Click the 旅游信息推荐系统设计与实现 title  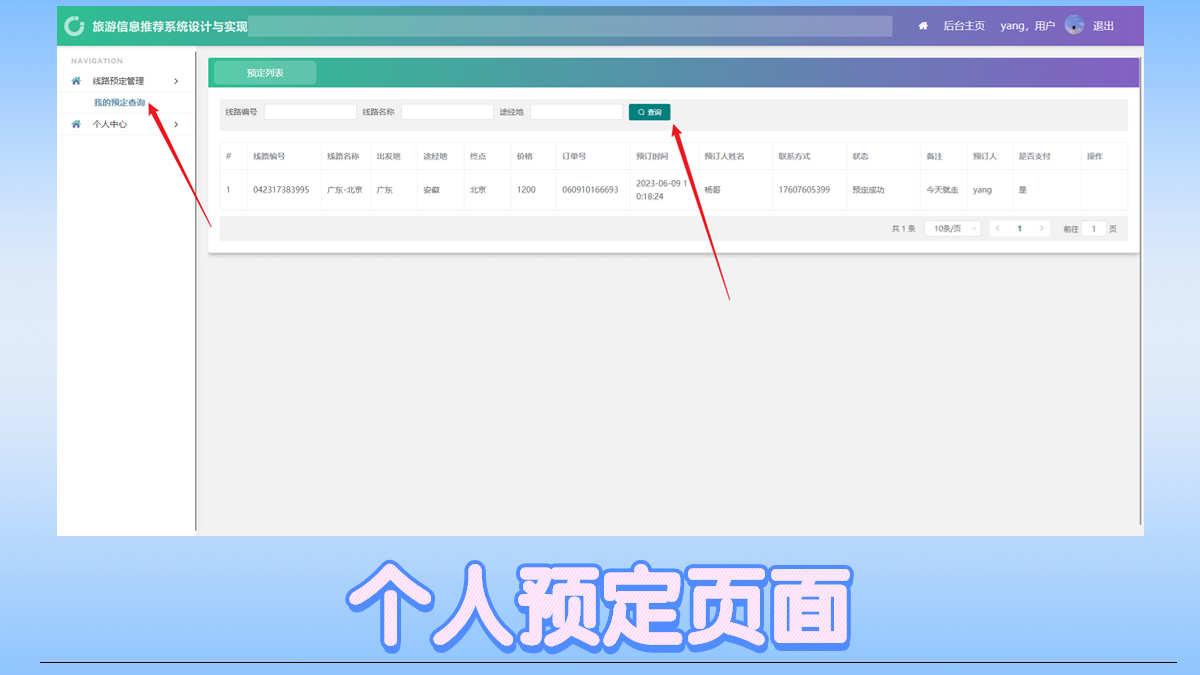click(169, 26)
